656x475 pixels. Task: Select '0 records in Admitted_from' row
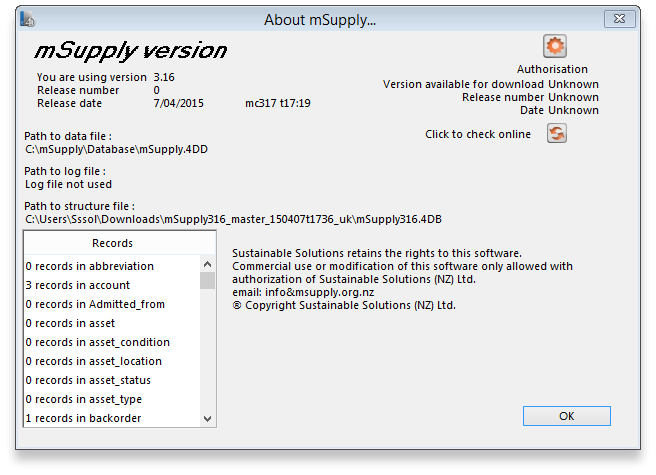coord(95,304)
